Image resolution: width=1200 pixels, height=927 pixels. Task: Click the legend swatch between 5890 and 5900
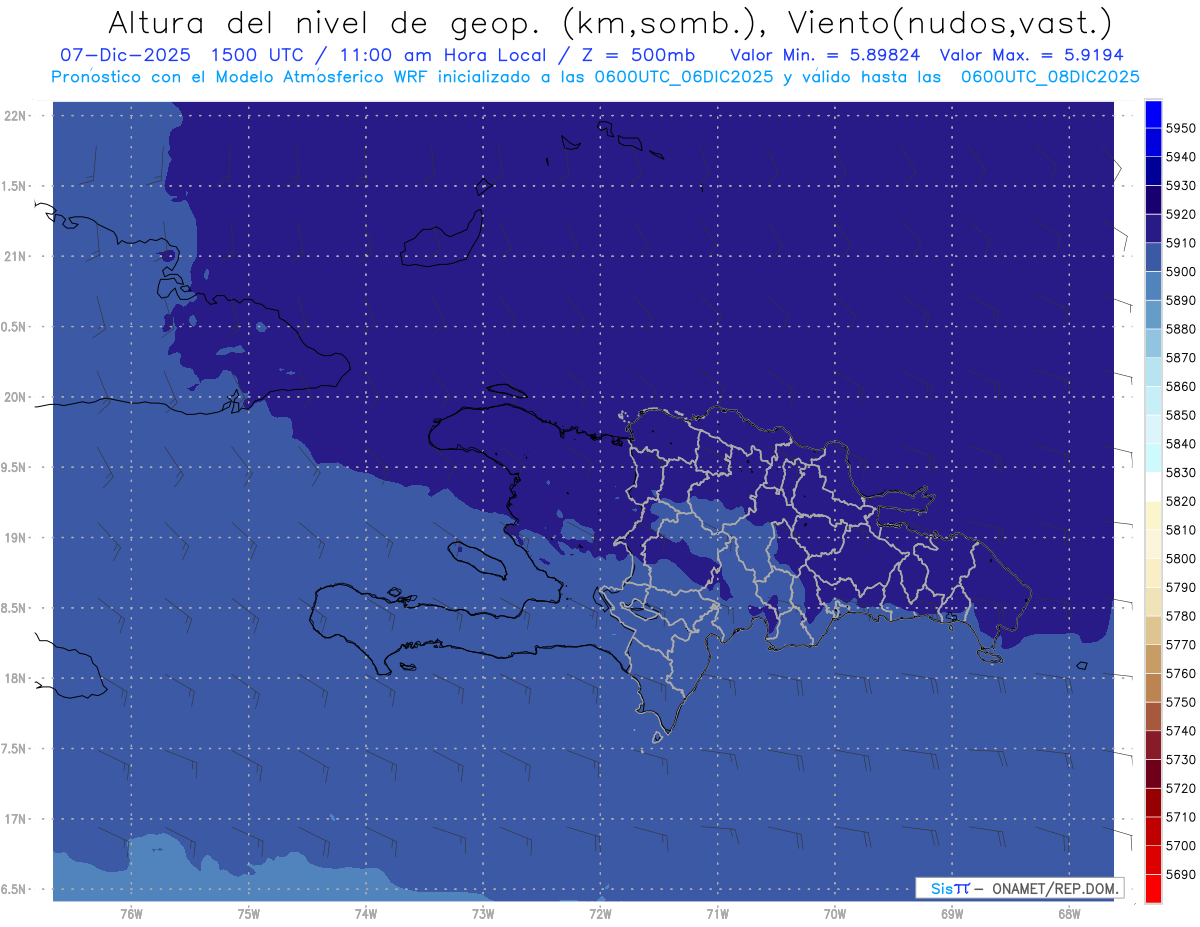1153,286
